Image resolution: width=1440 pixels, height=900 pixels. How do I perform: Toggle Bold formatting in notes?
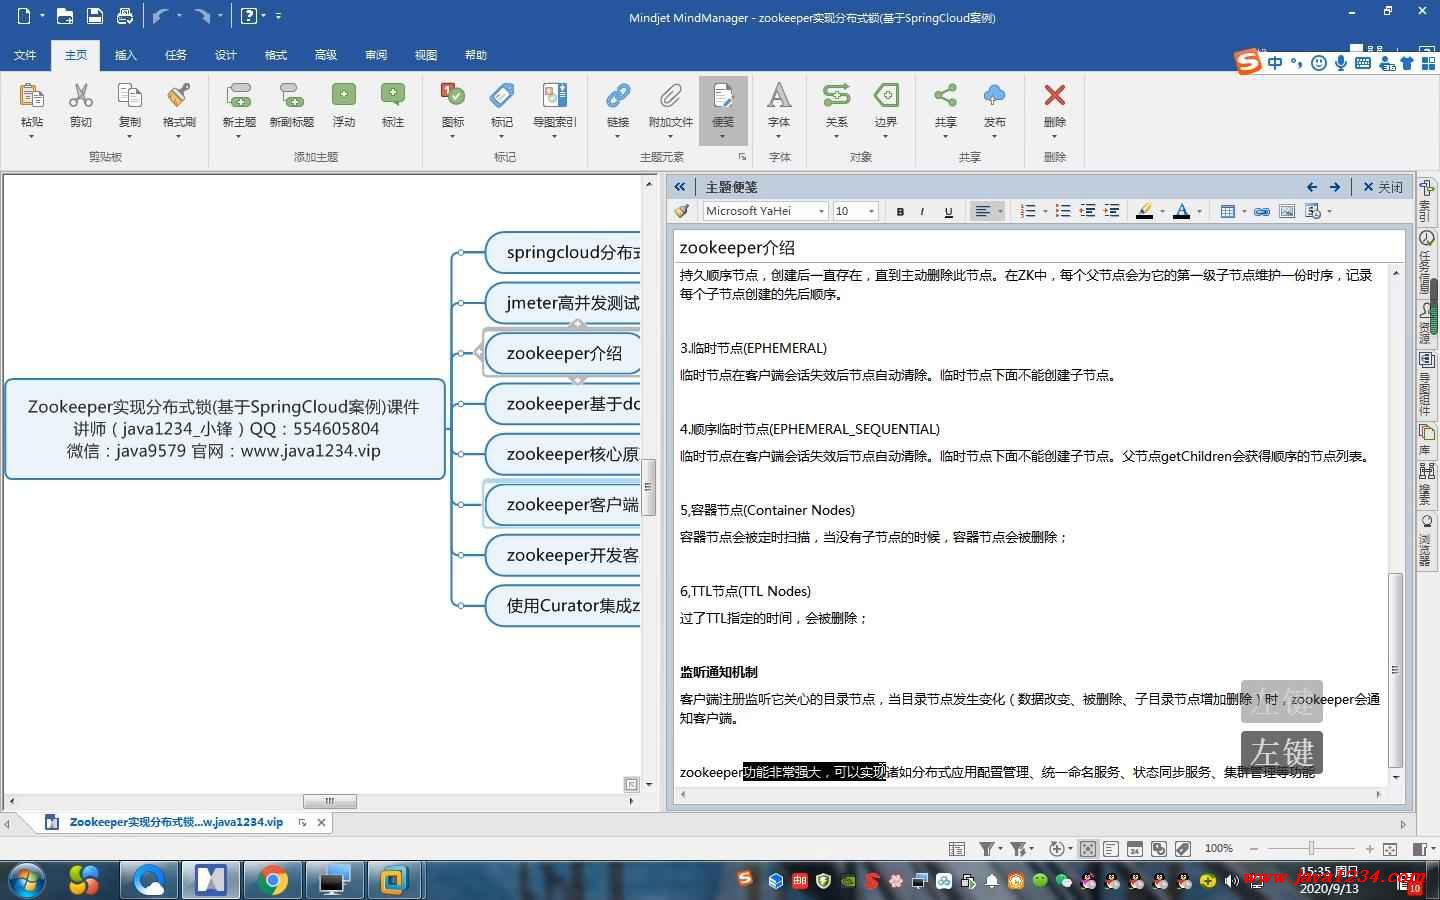pos(900,211)
